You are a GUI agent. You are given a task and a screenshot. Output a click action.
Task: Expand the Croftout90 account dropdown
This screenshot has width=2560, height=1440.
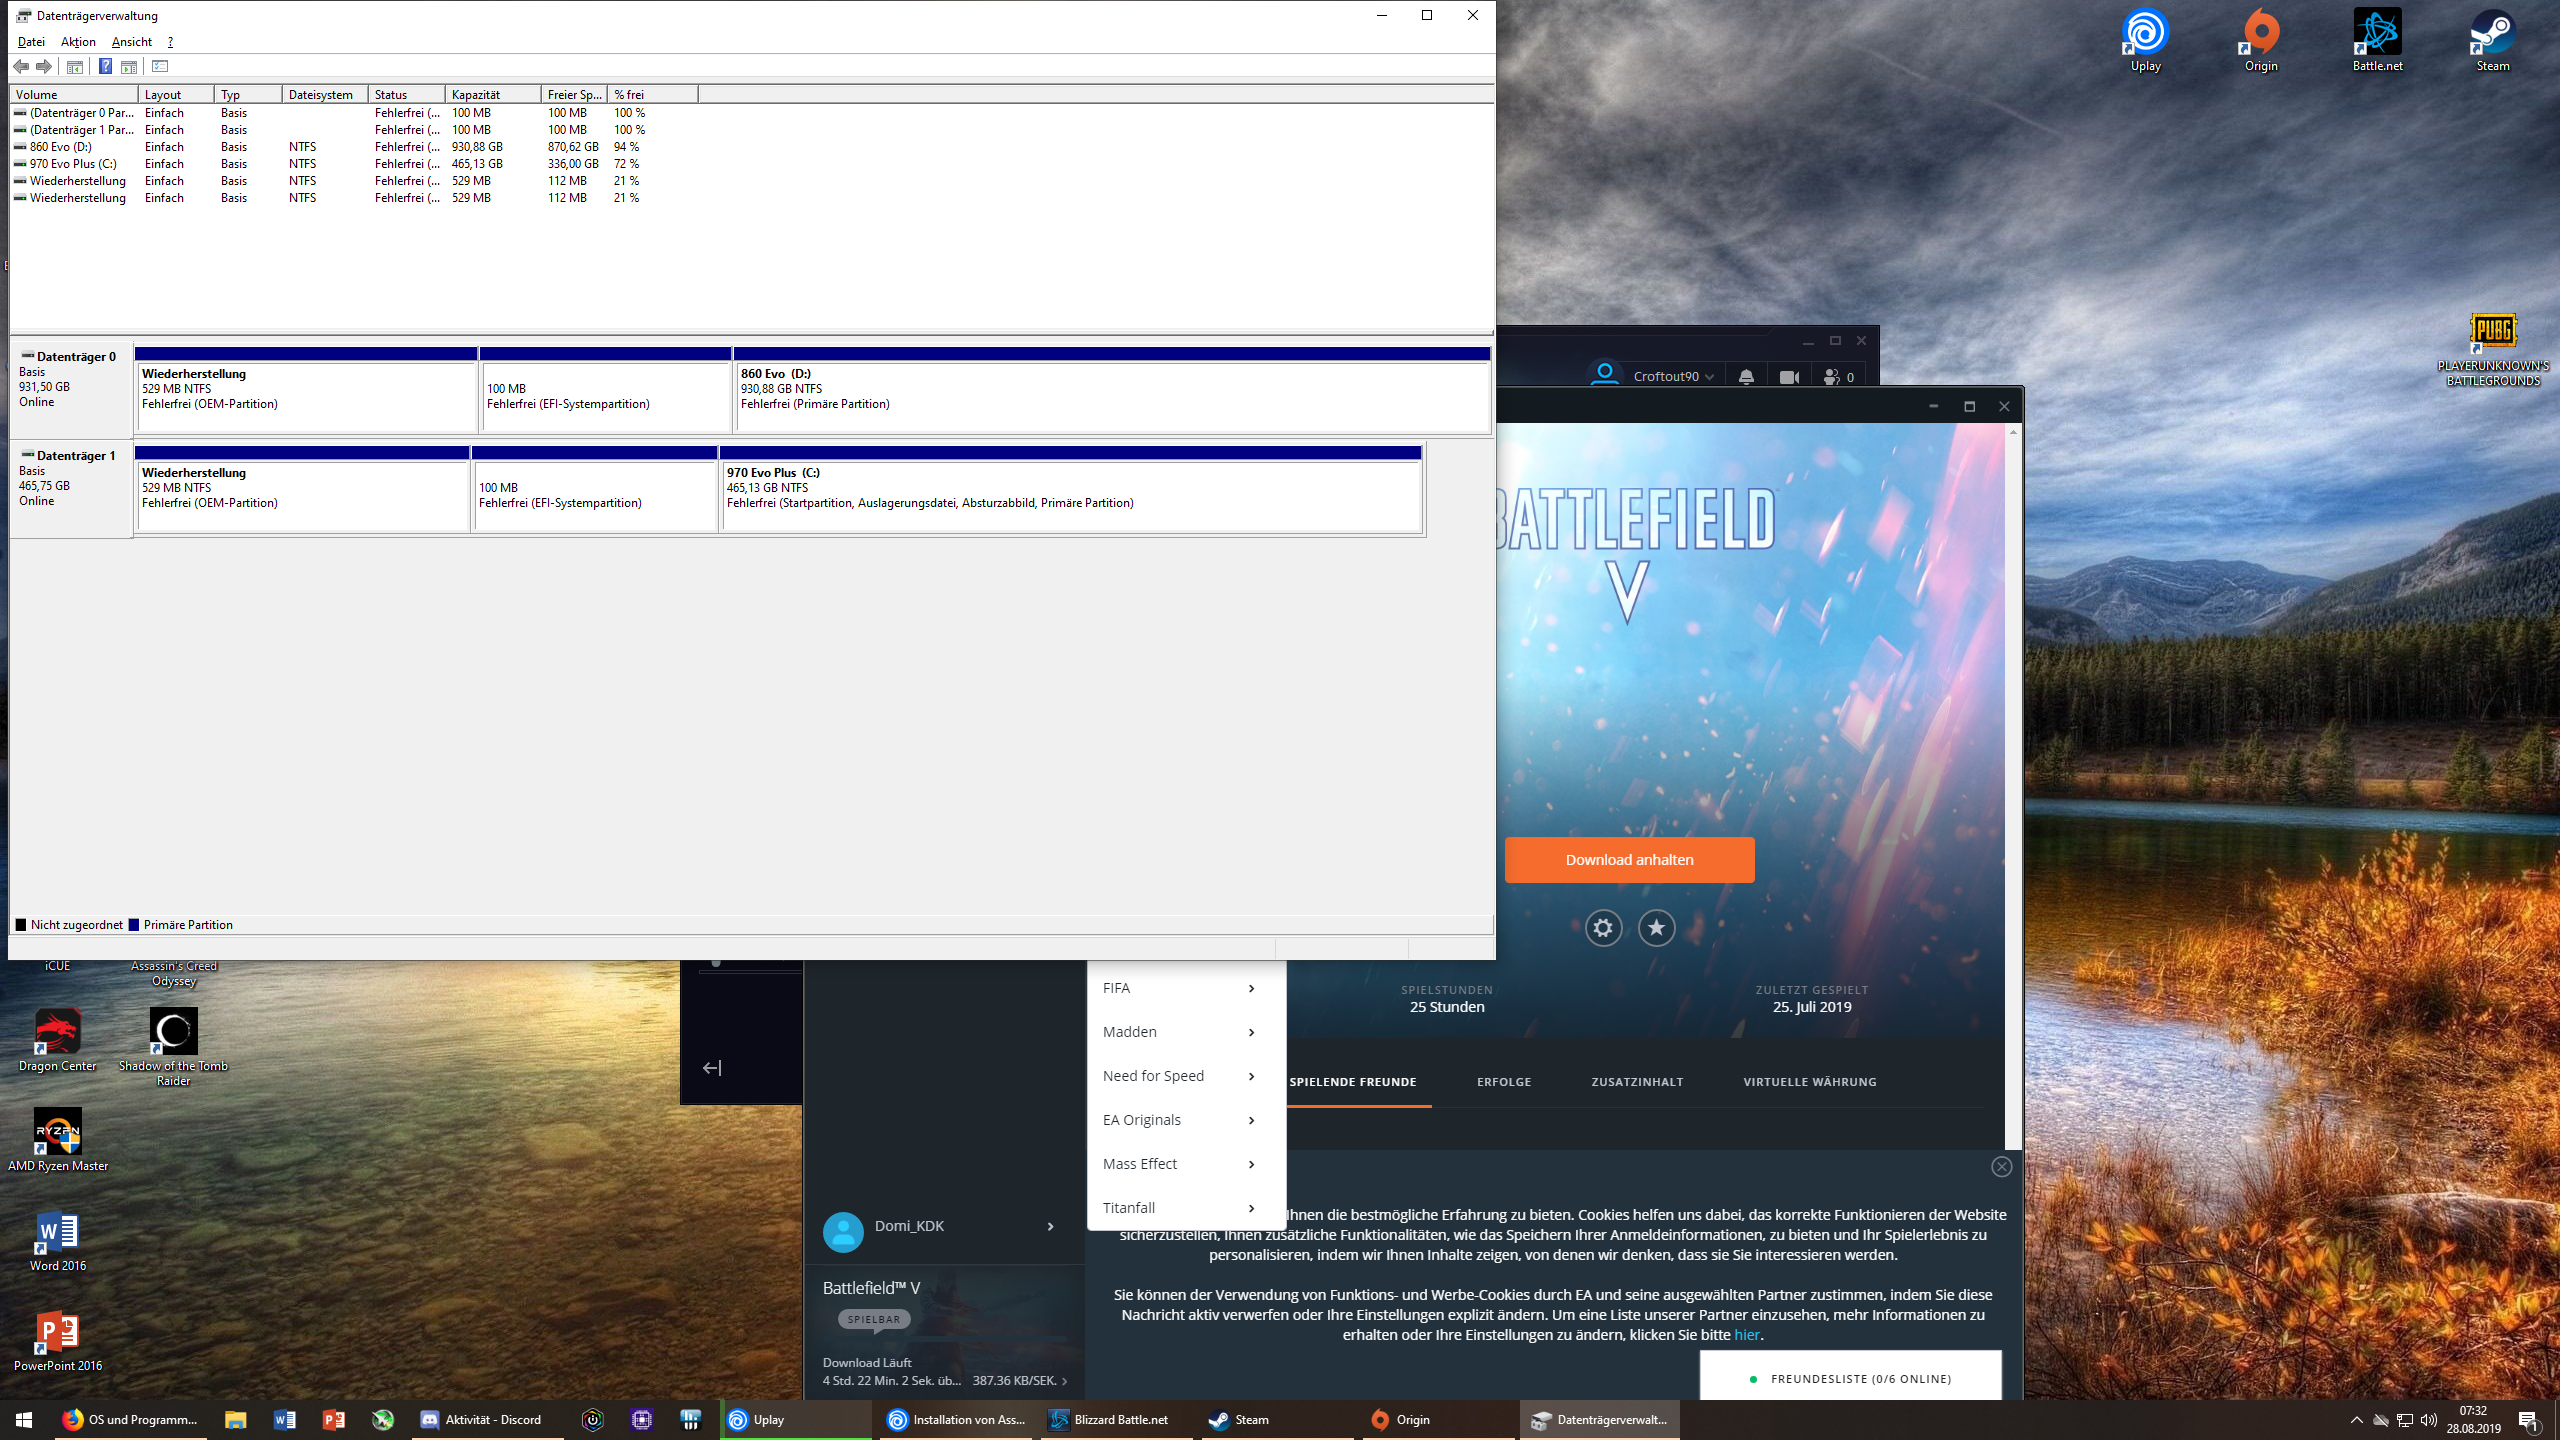(x=1709, y=377)
